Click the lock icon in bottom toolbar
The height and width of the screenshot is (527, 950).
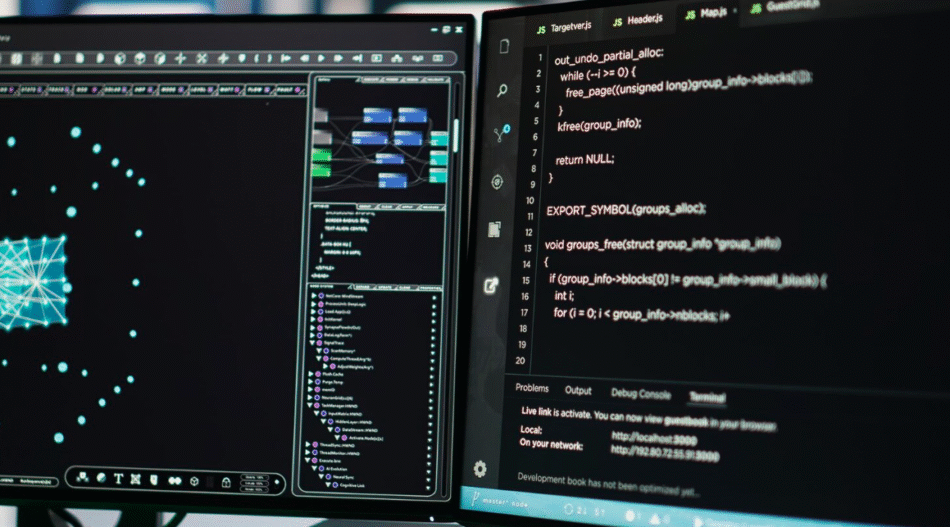point(226,482)
